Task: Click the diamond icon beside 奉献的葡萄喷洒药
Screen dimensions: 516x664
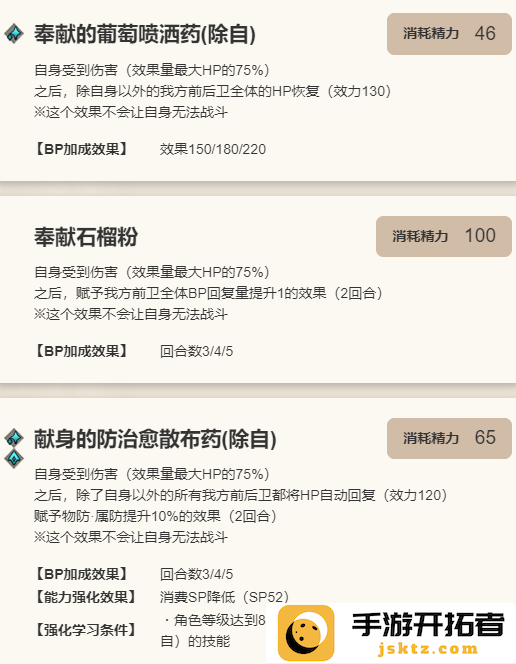Action: (x=14, y=33)
